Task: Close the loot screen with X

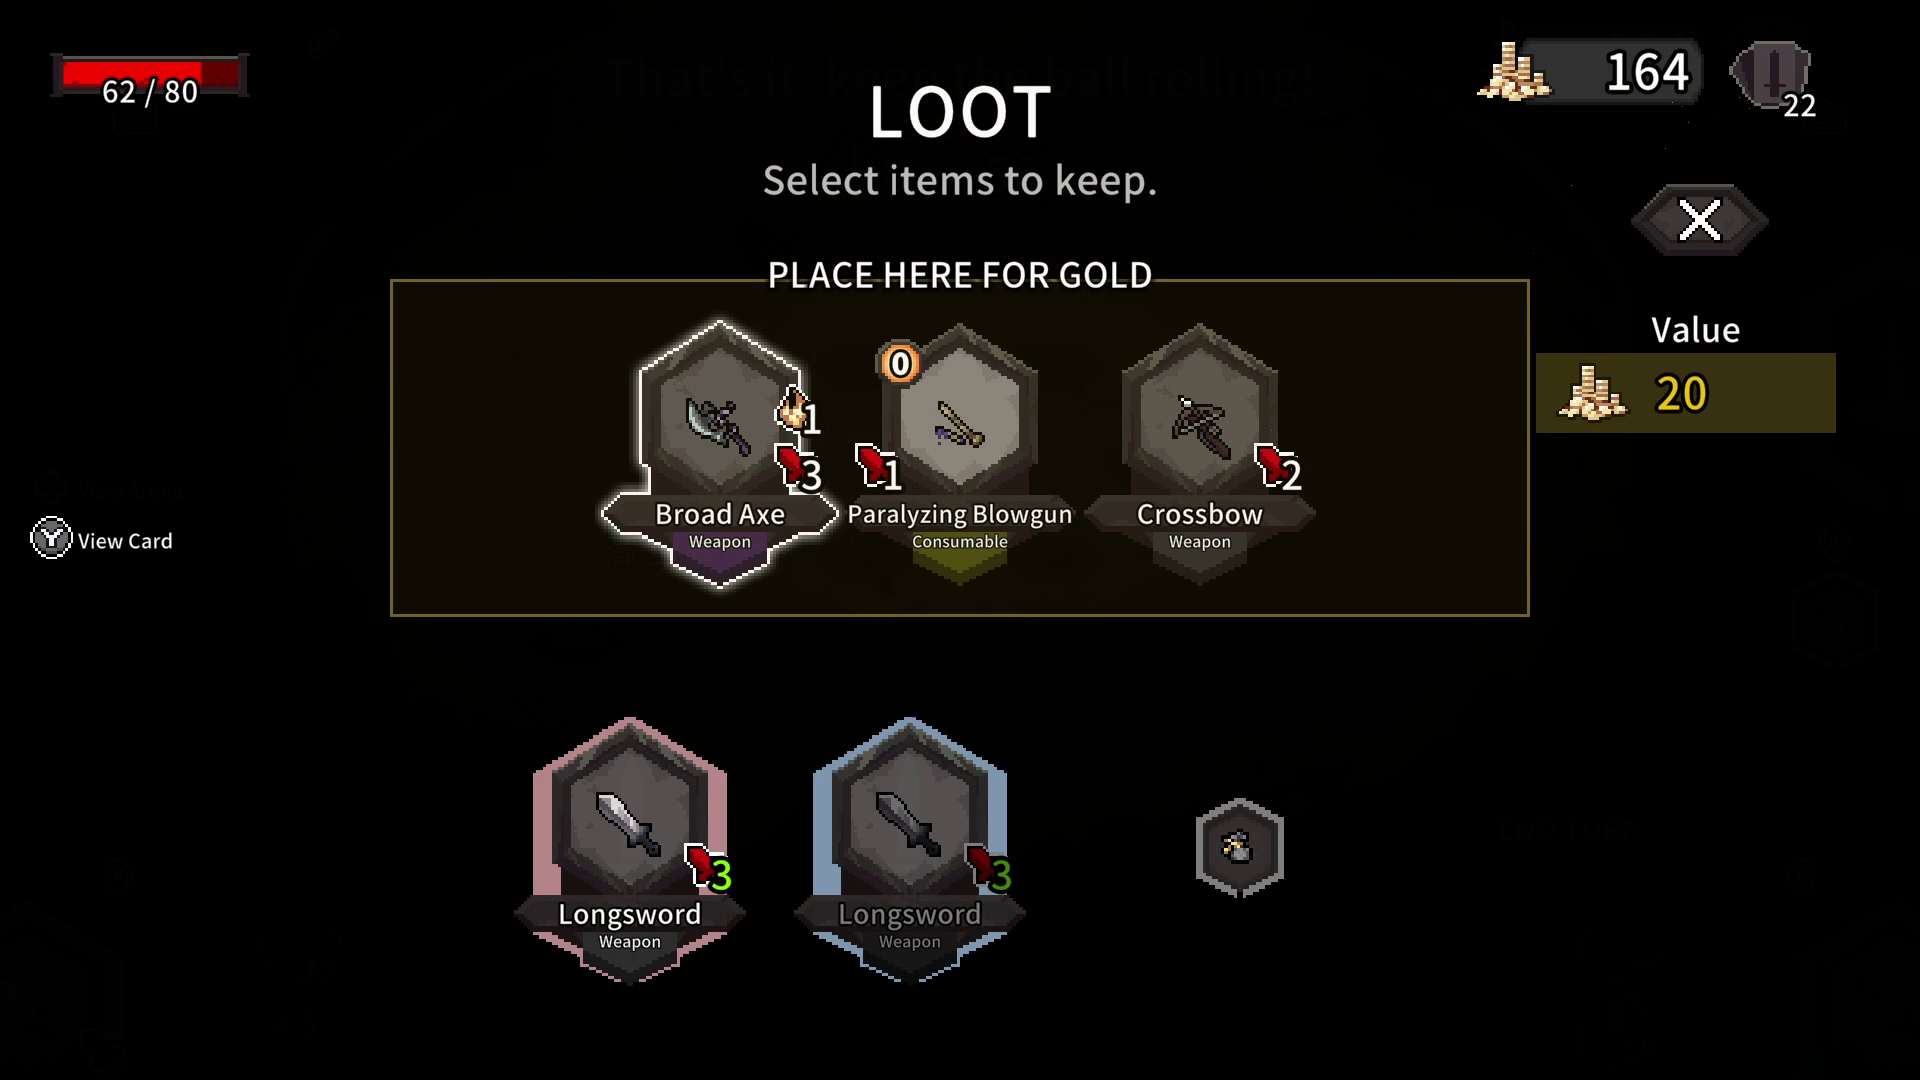Action: pos(1699,220)
